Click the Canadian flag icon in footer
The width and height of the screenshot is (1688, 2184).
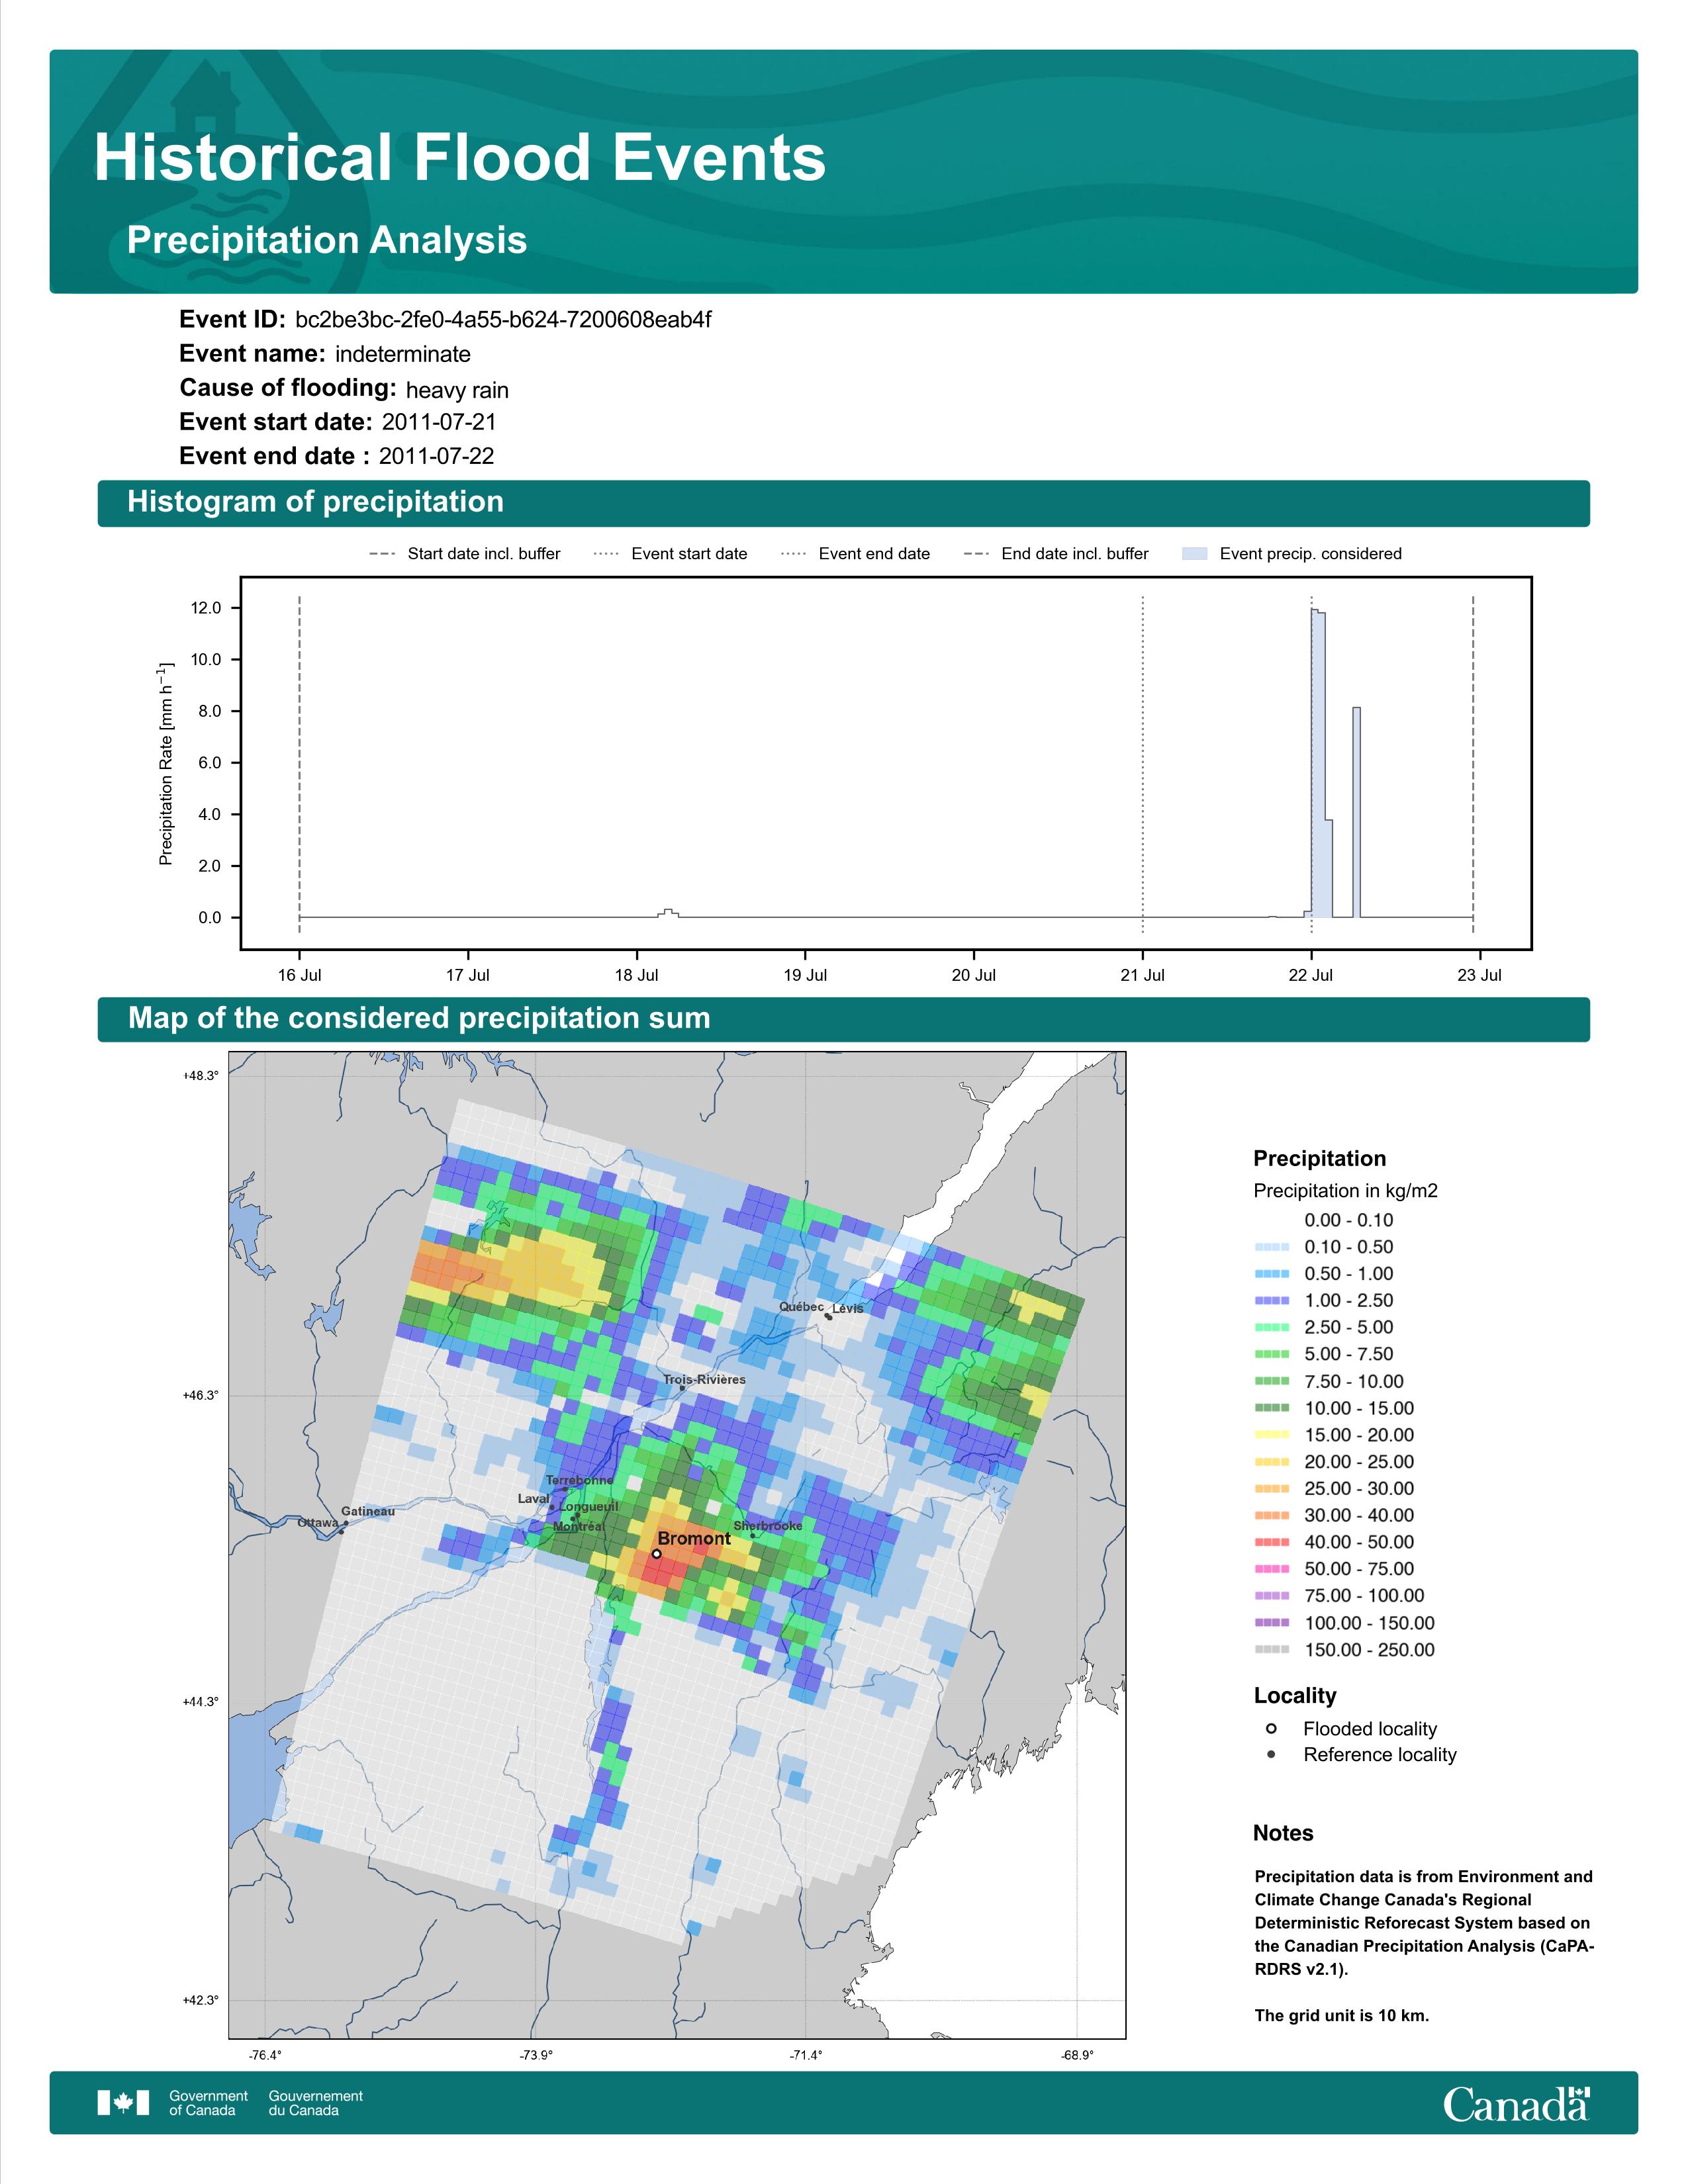coord(123,2103)
